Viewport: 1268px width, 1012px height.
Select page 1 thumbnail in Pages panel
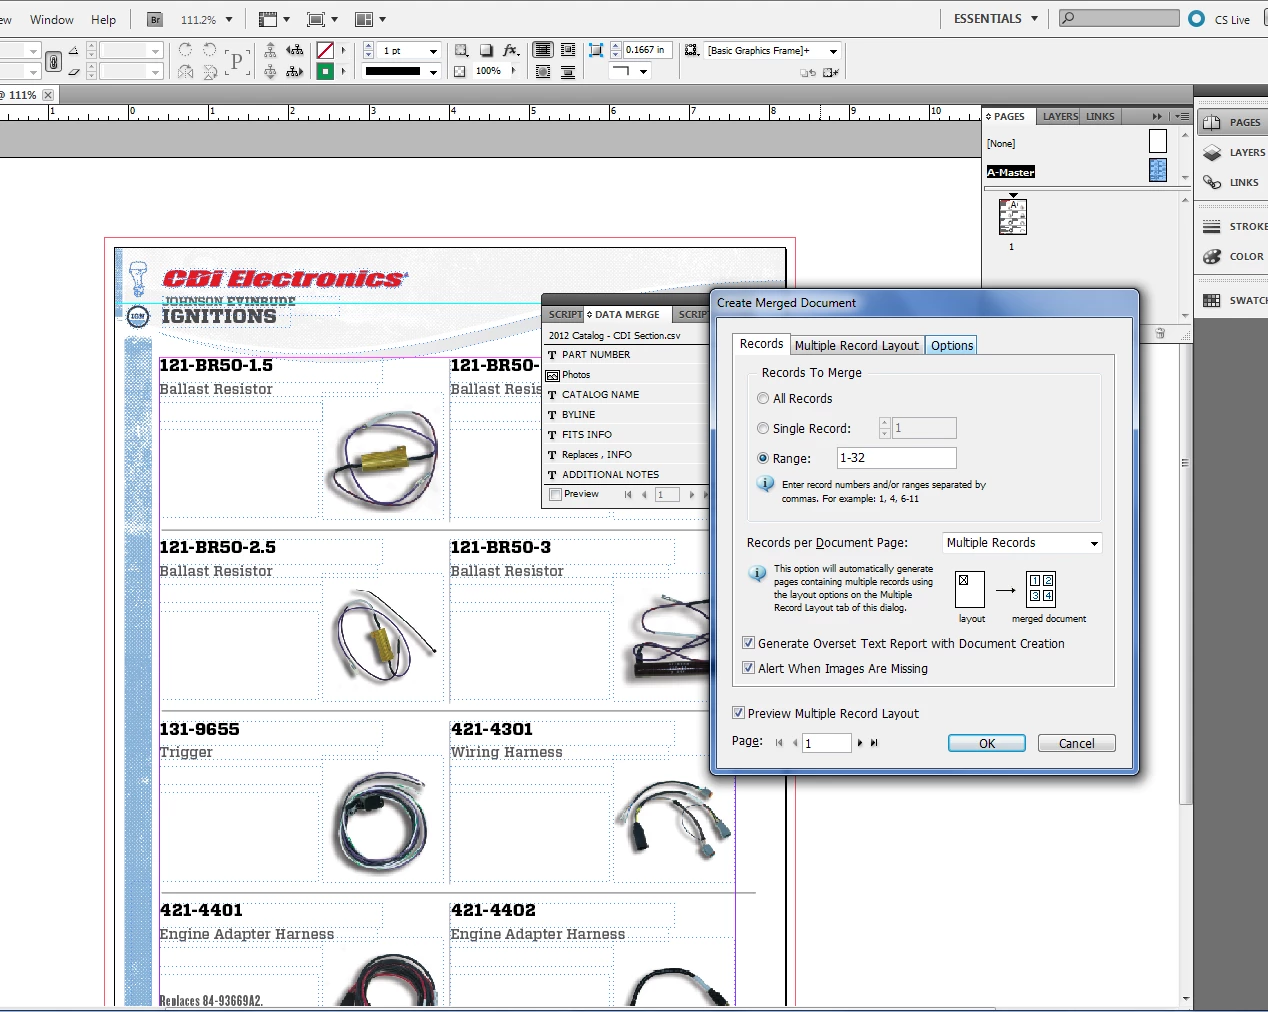click(x=1012, y=217)
